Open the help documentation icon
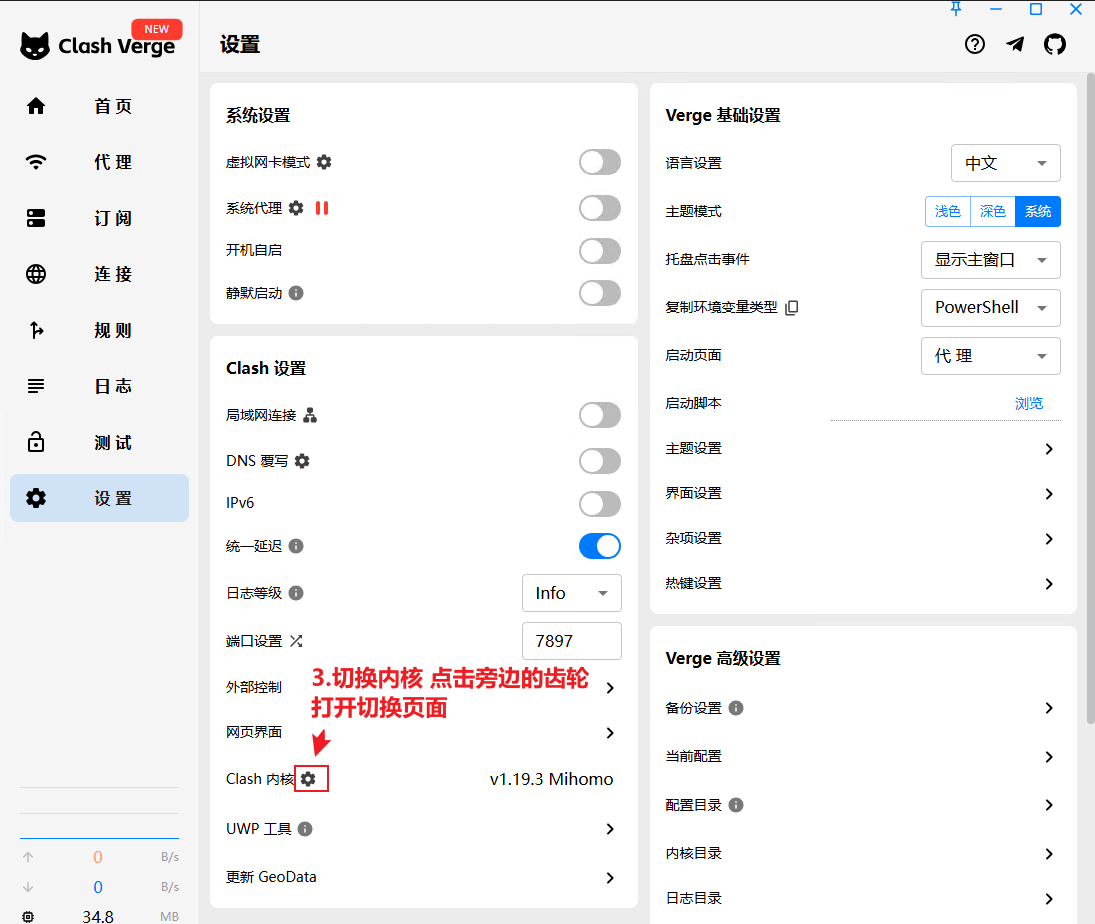The width and height of the screenshot is (1095, 924). tap(975, 44)
